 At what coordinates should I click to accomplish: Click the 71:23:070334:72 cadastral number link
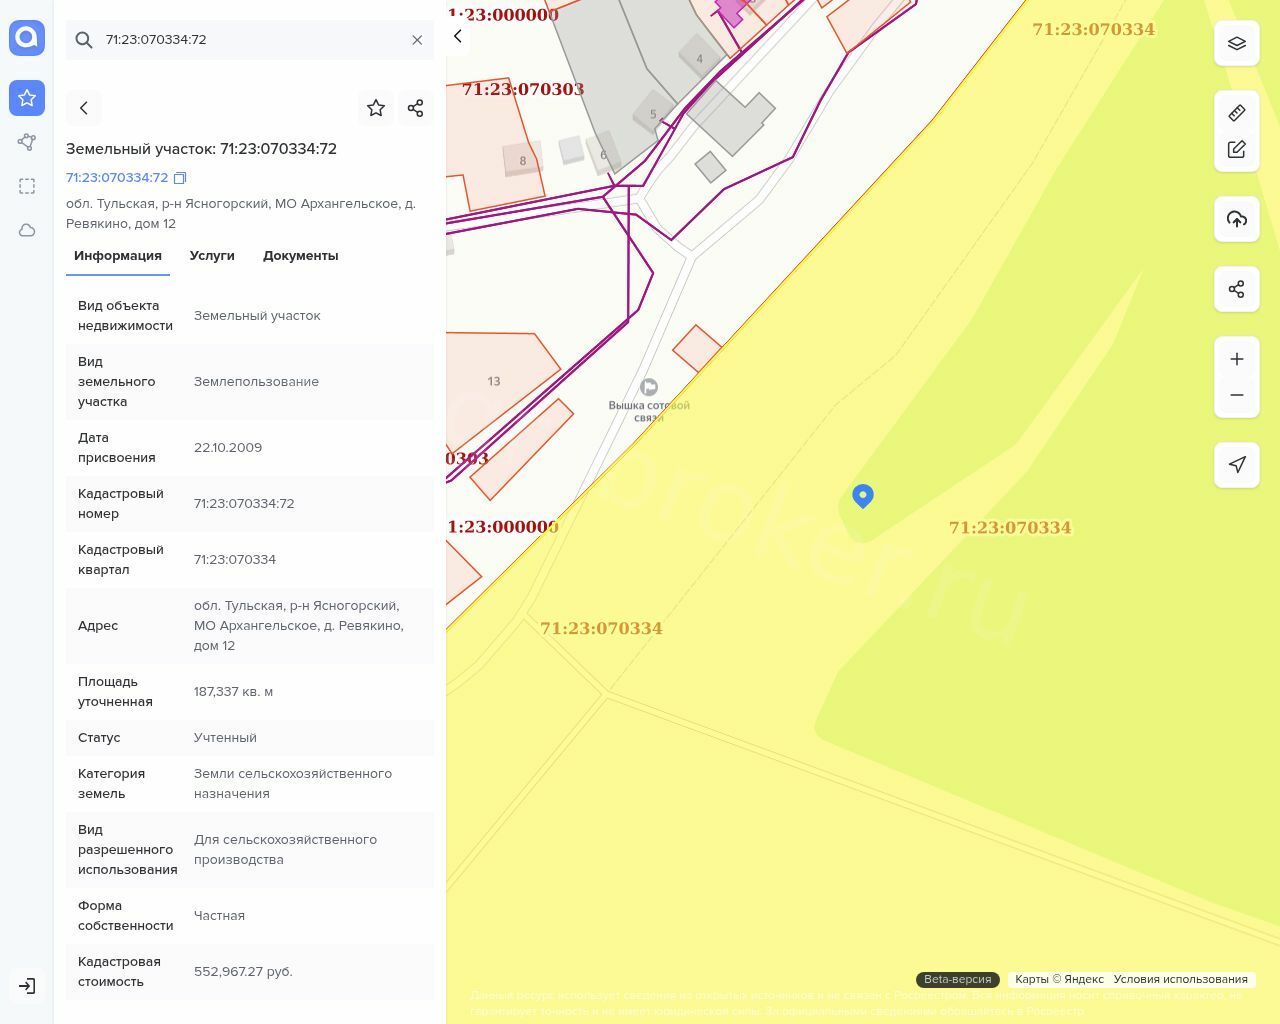(117, 178)
